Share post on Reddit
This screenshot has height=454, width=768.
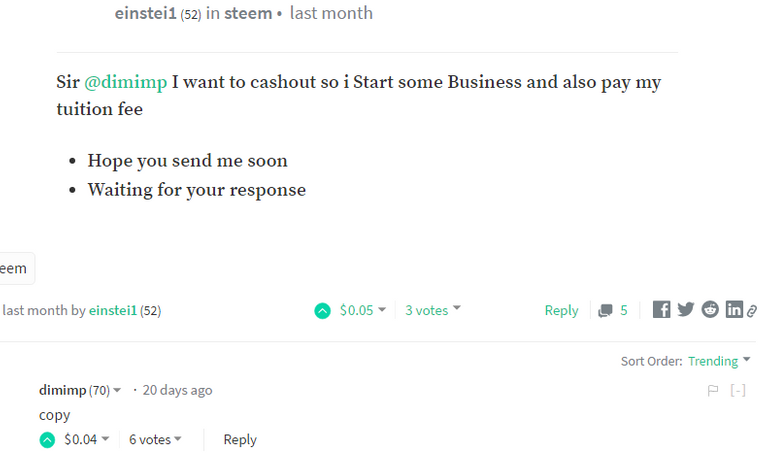(x=710, y=310)
